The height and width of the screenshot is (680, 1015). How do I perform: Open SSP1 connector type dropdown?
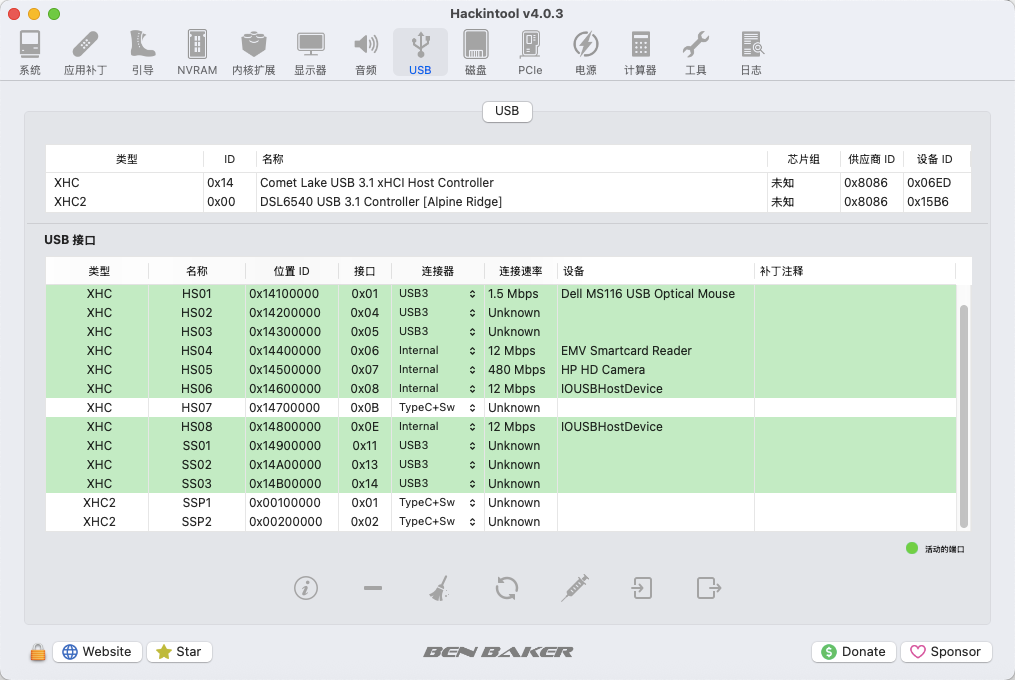437,503
